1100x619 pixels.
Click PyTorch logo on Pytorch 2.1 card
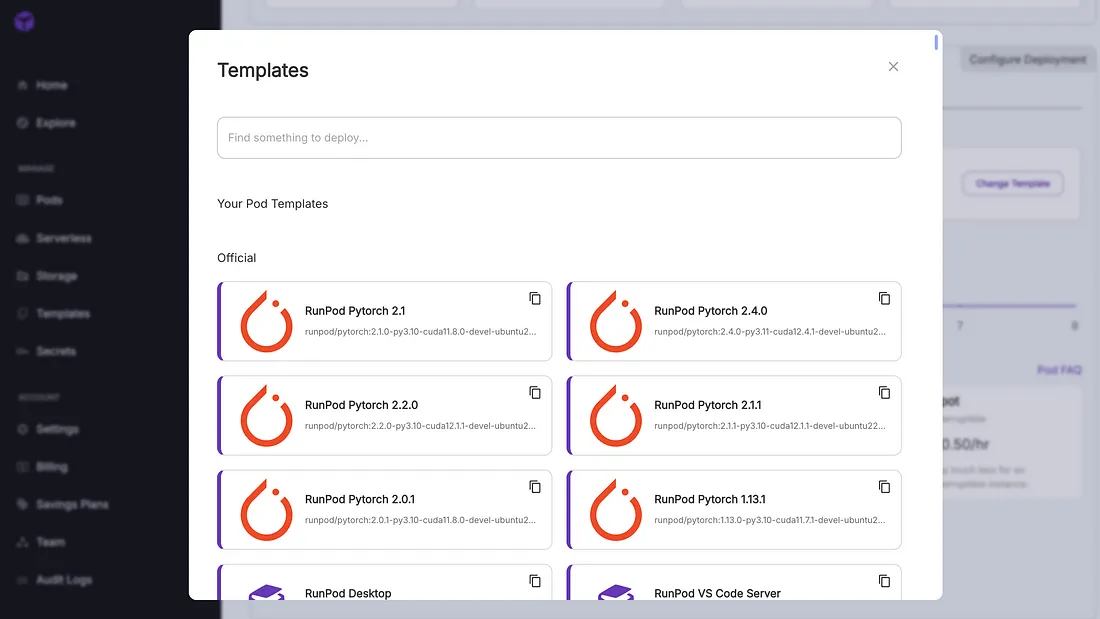(x=267, y=321)
